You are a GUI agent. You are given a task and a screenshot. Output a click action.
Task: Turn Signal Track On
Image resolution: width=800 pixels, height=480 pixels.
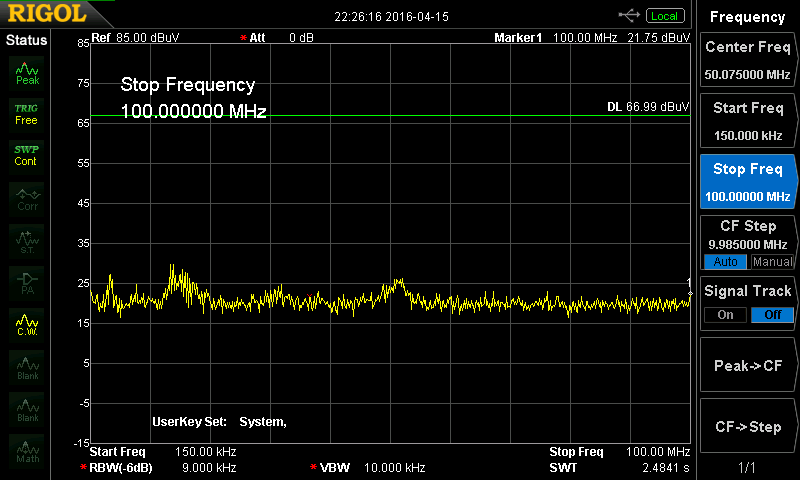coord(725,314)
